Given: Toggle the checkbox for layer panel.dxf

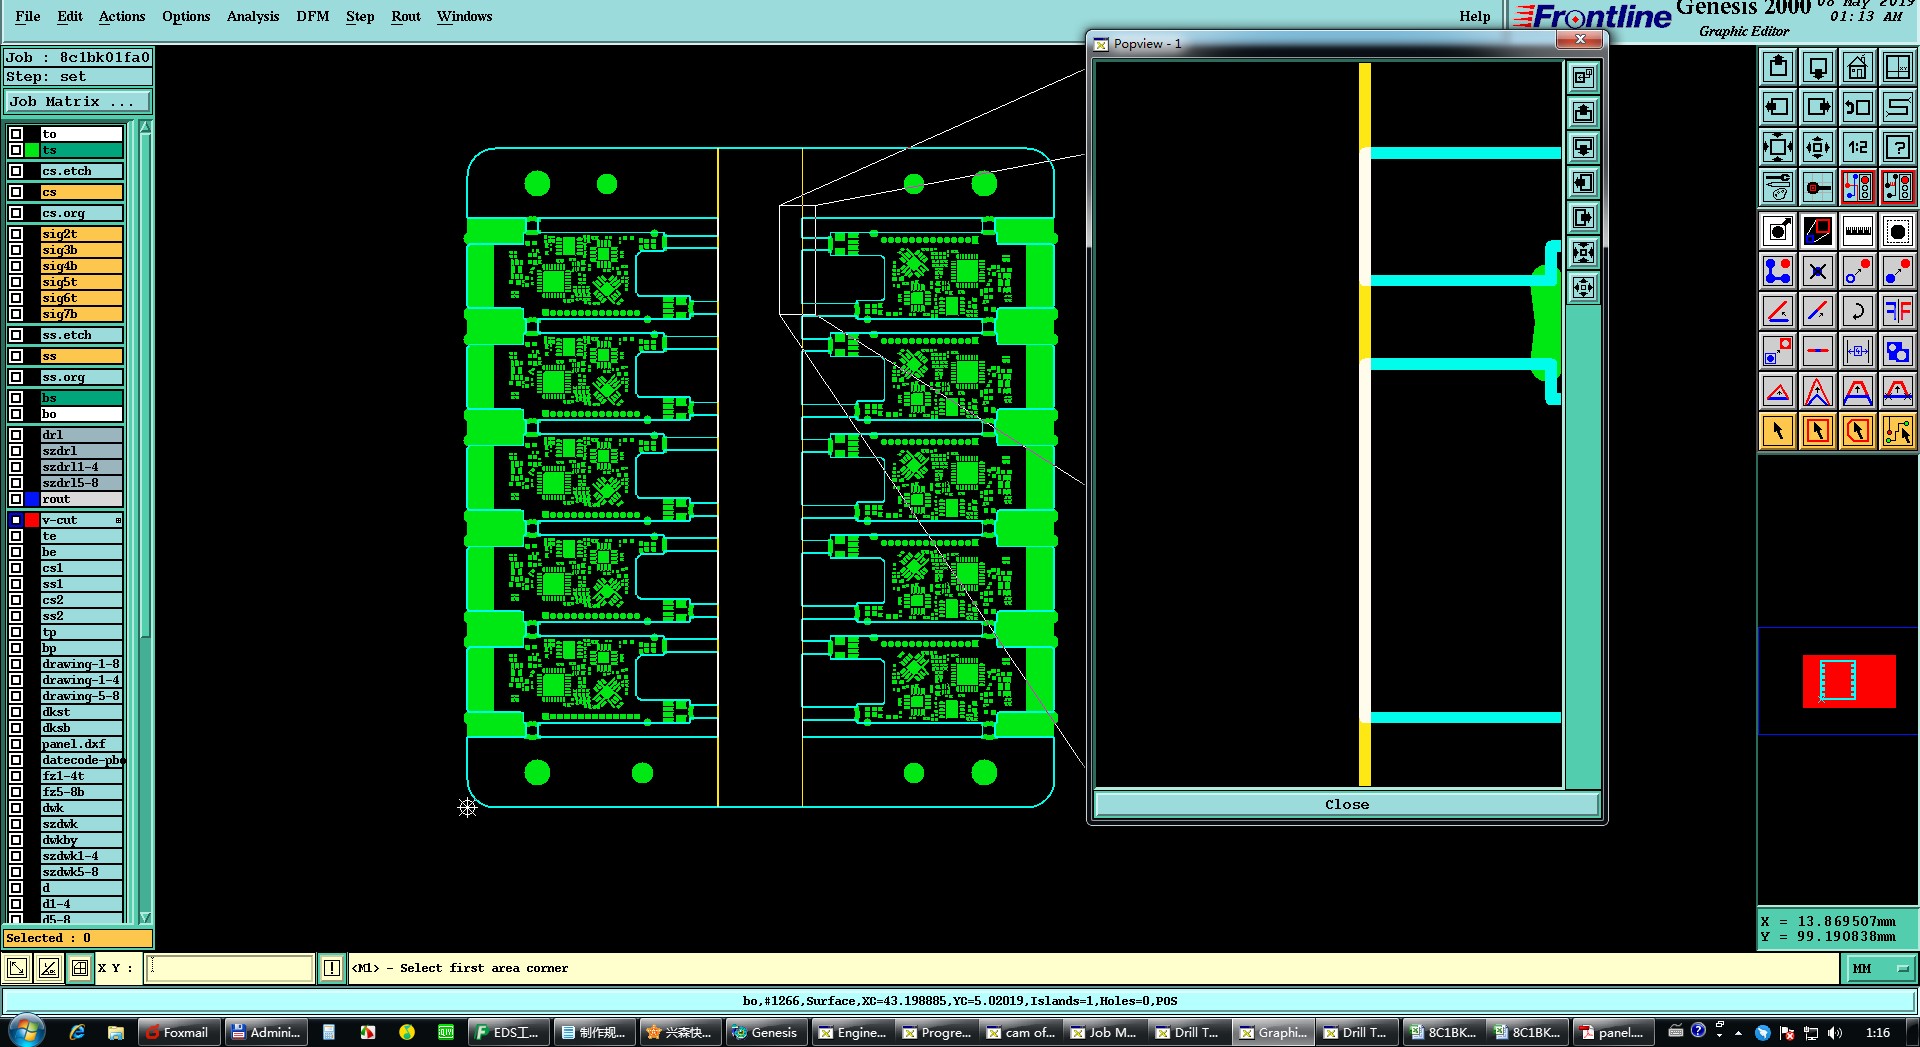Looking at the screenshot, I should tap(16, 744).
